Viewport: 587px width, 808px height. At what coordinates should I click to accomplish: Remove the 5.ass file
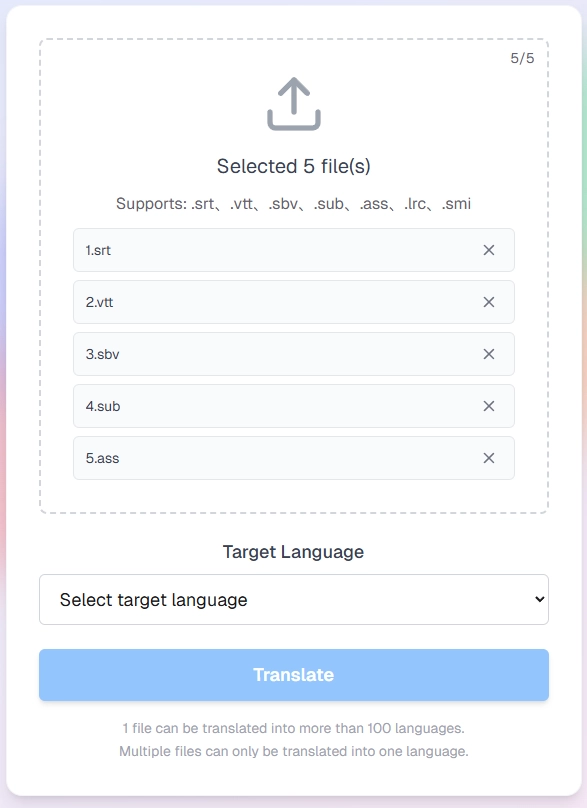[x=488, y=457]
